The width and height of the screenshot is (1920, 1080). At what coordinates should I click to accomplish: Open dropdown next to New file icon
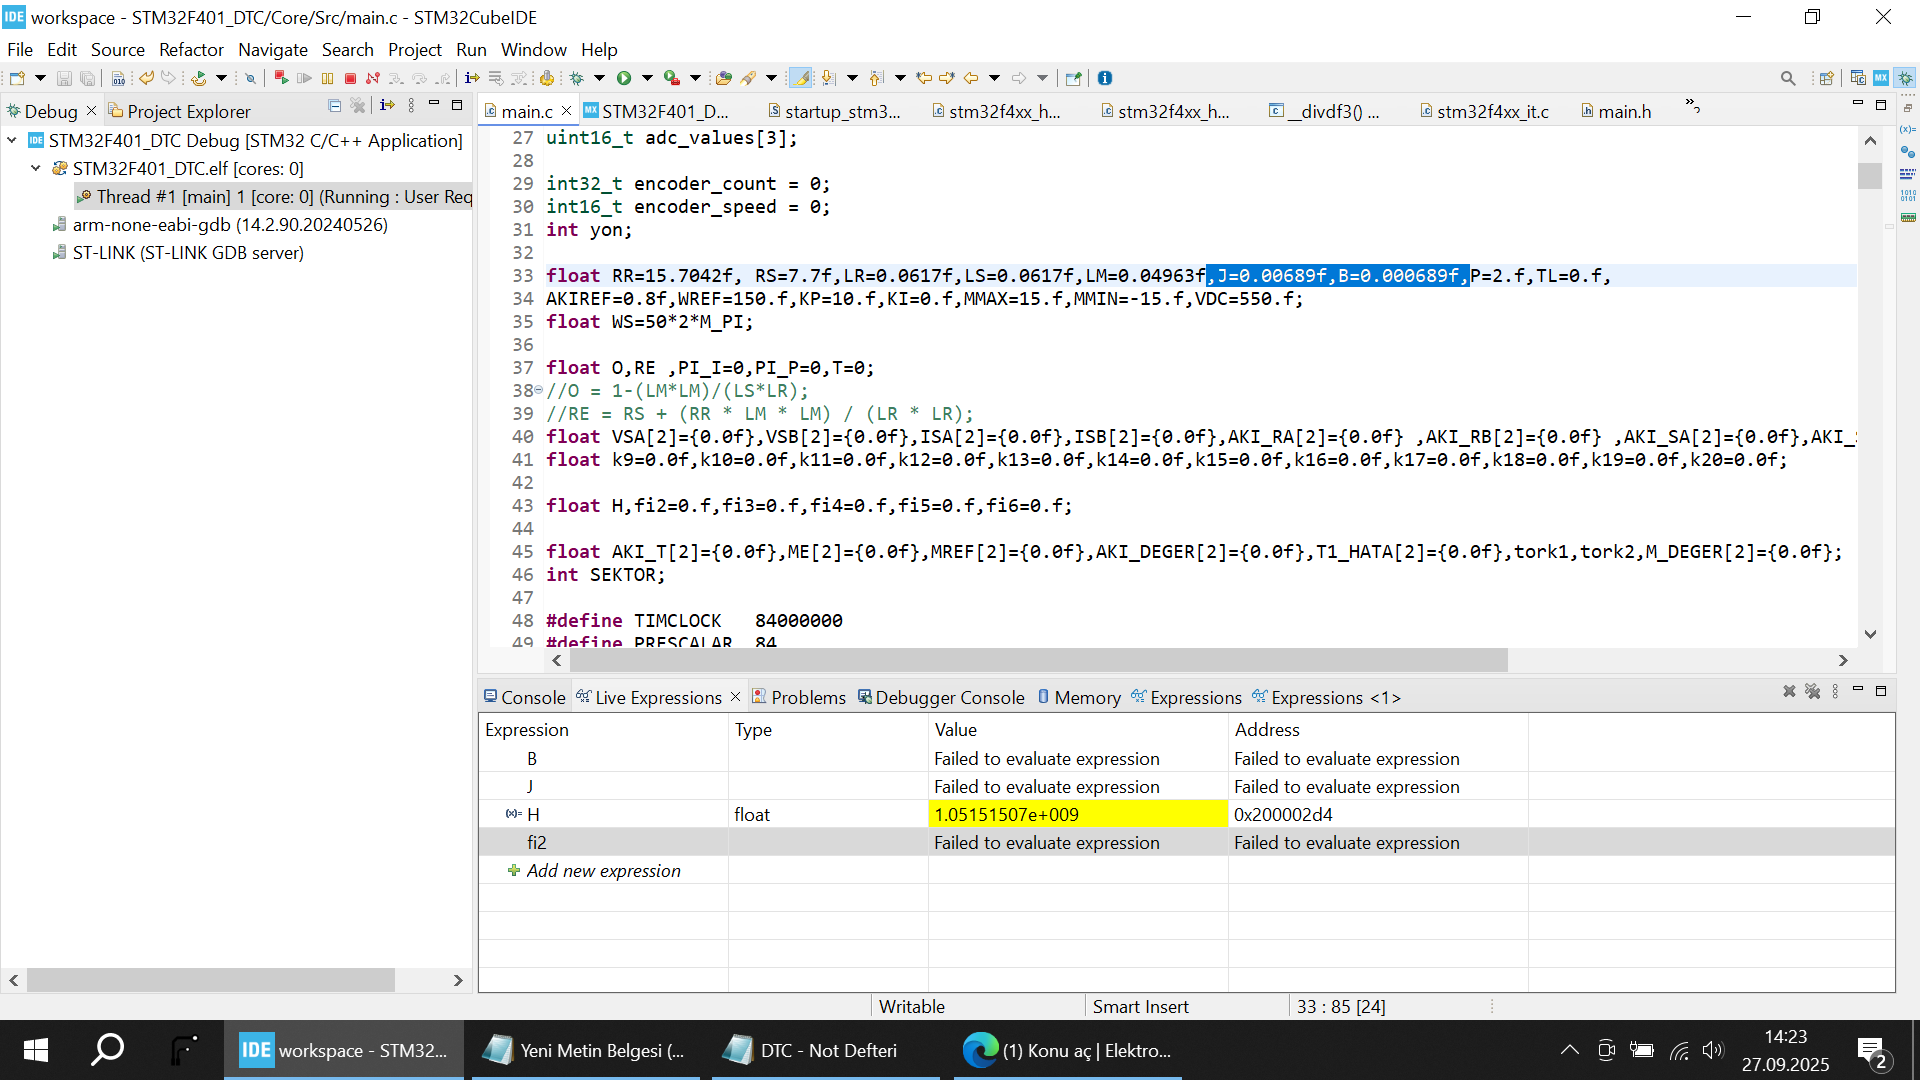click(x=40, y=78)
